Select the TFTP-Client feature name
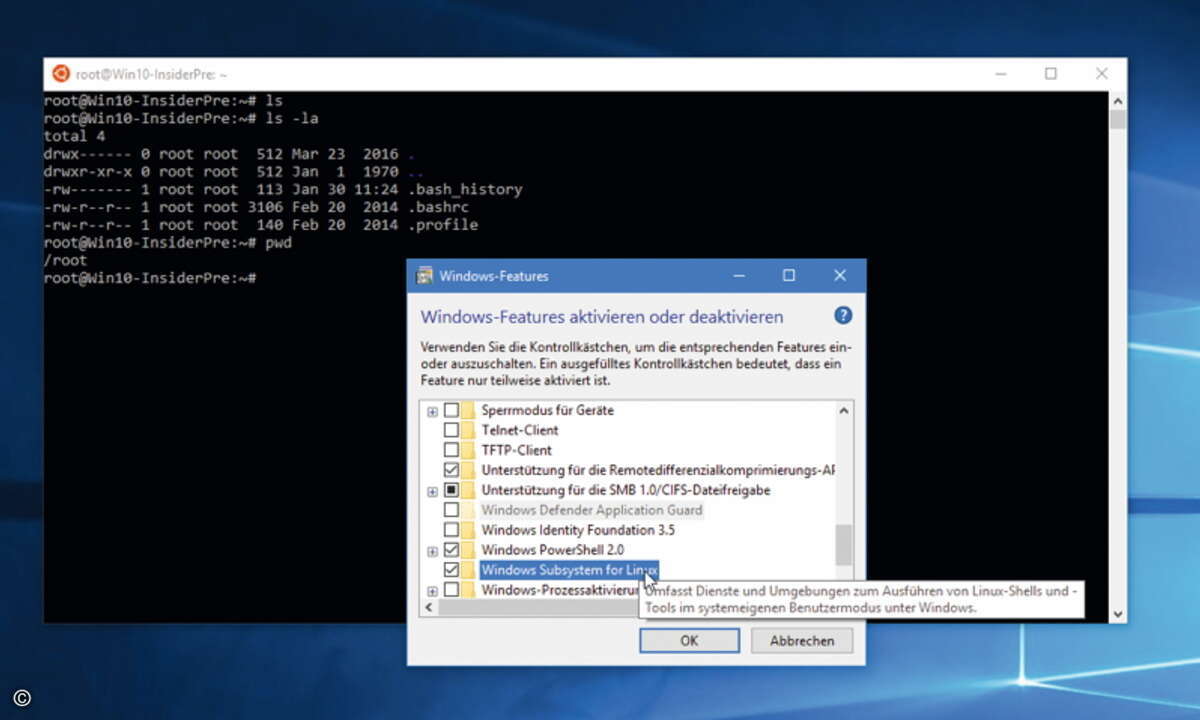Image resolution: width=1200 pixels, height=720 pixels. 516,450
